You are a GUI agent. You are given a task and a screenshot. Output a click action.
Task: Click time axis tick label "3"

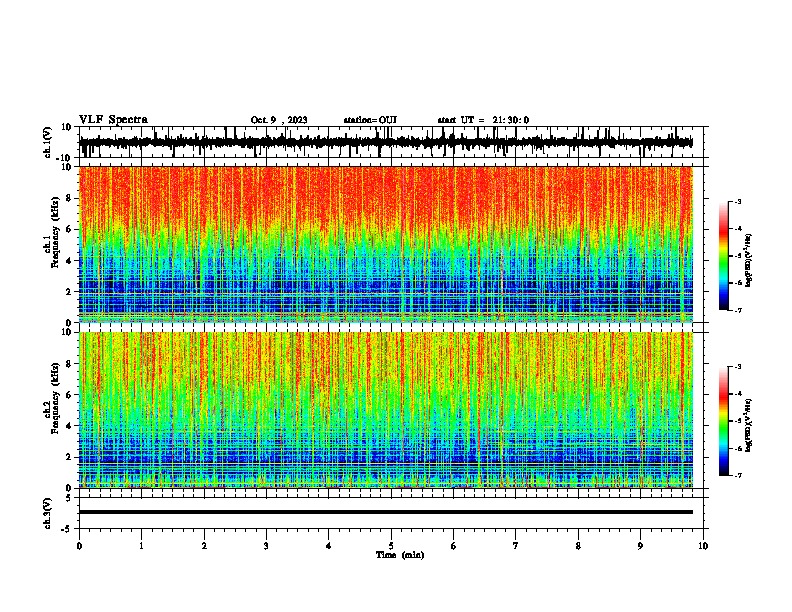click(266, 546)
